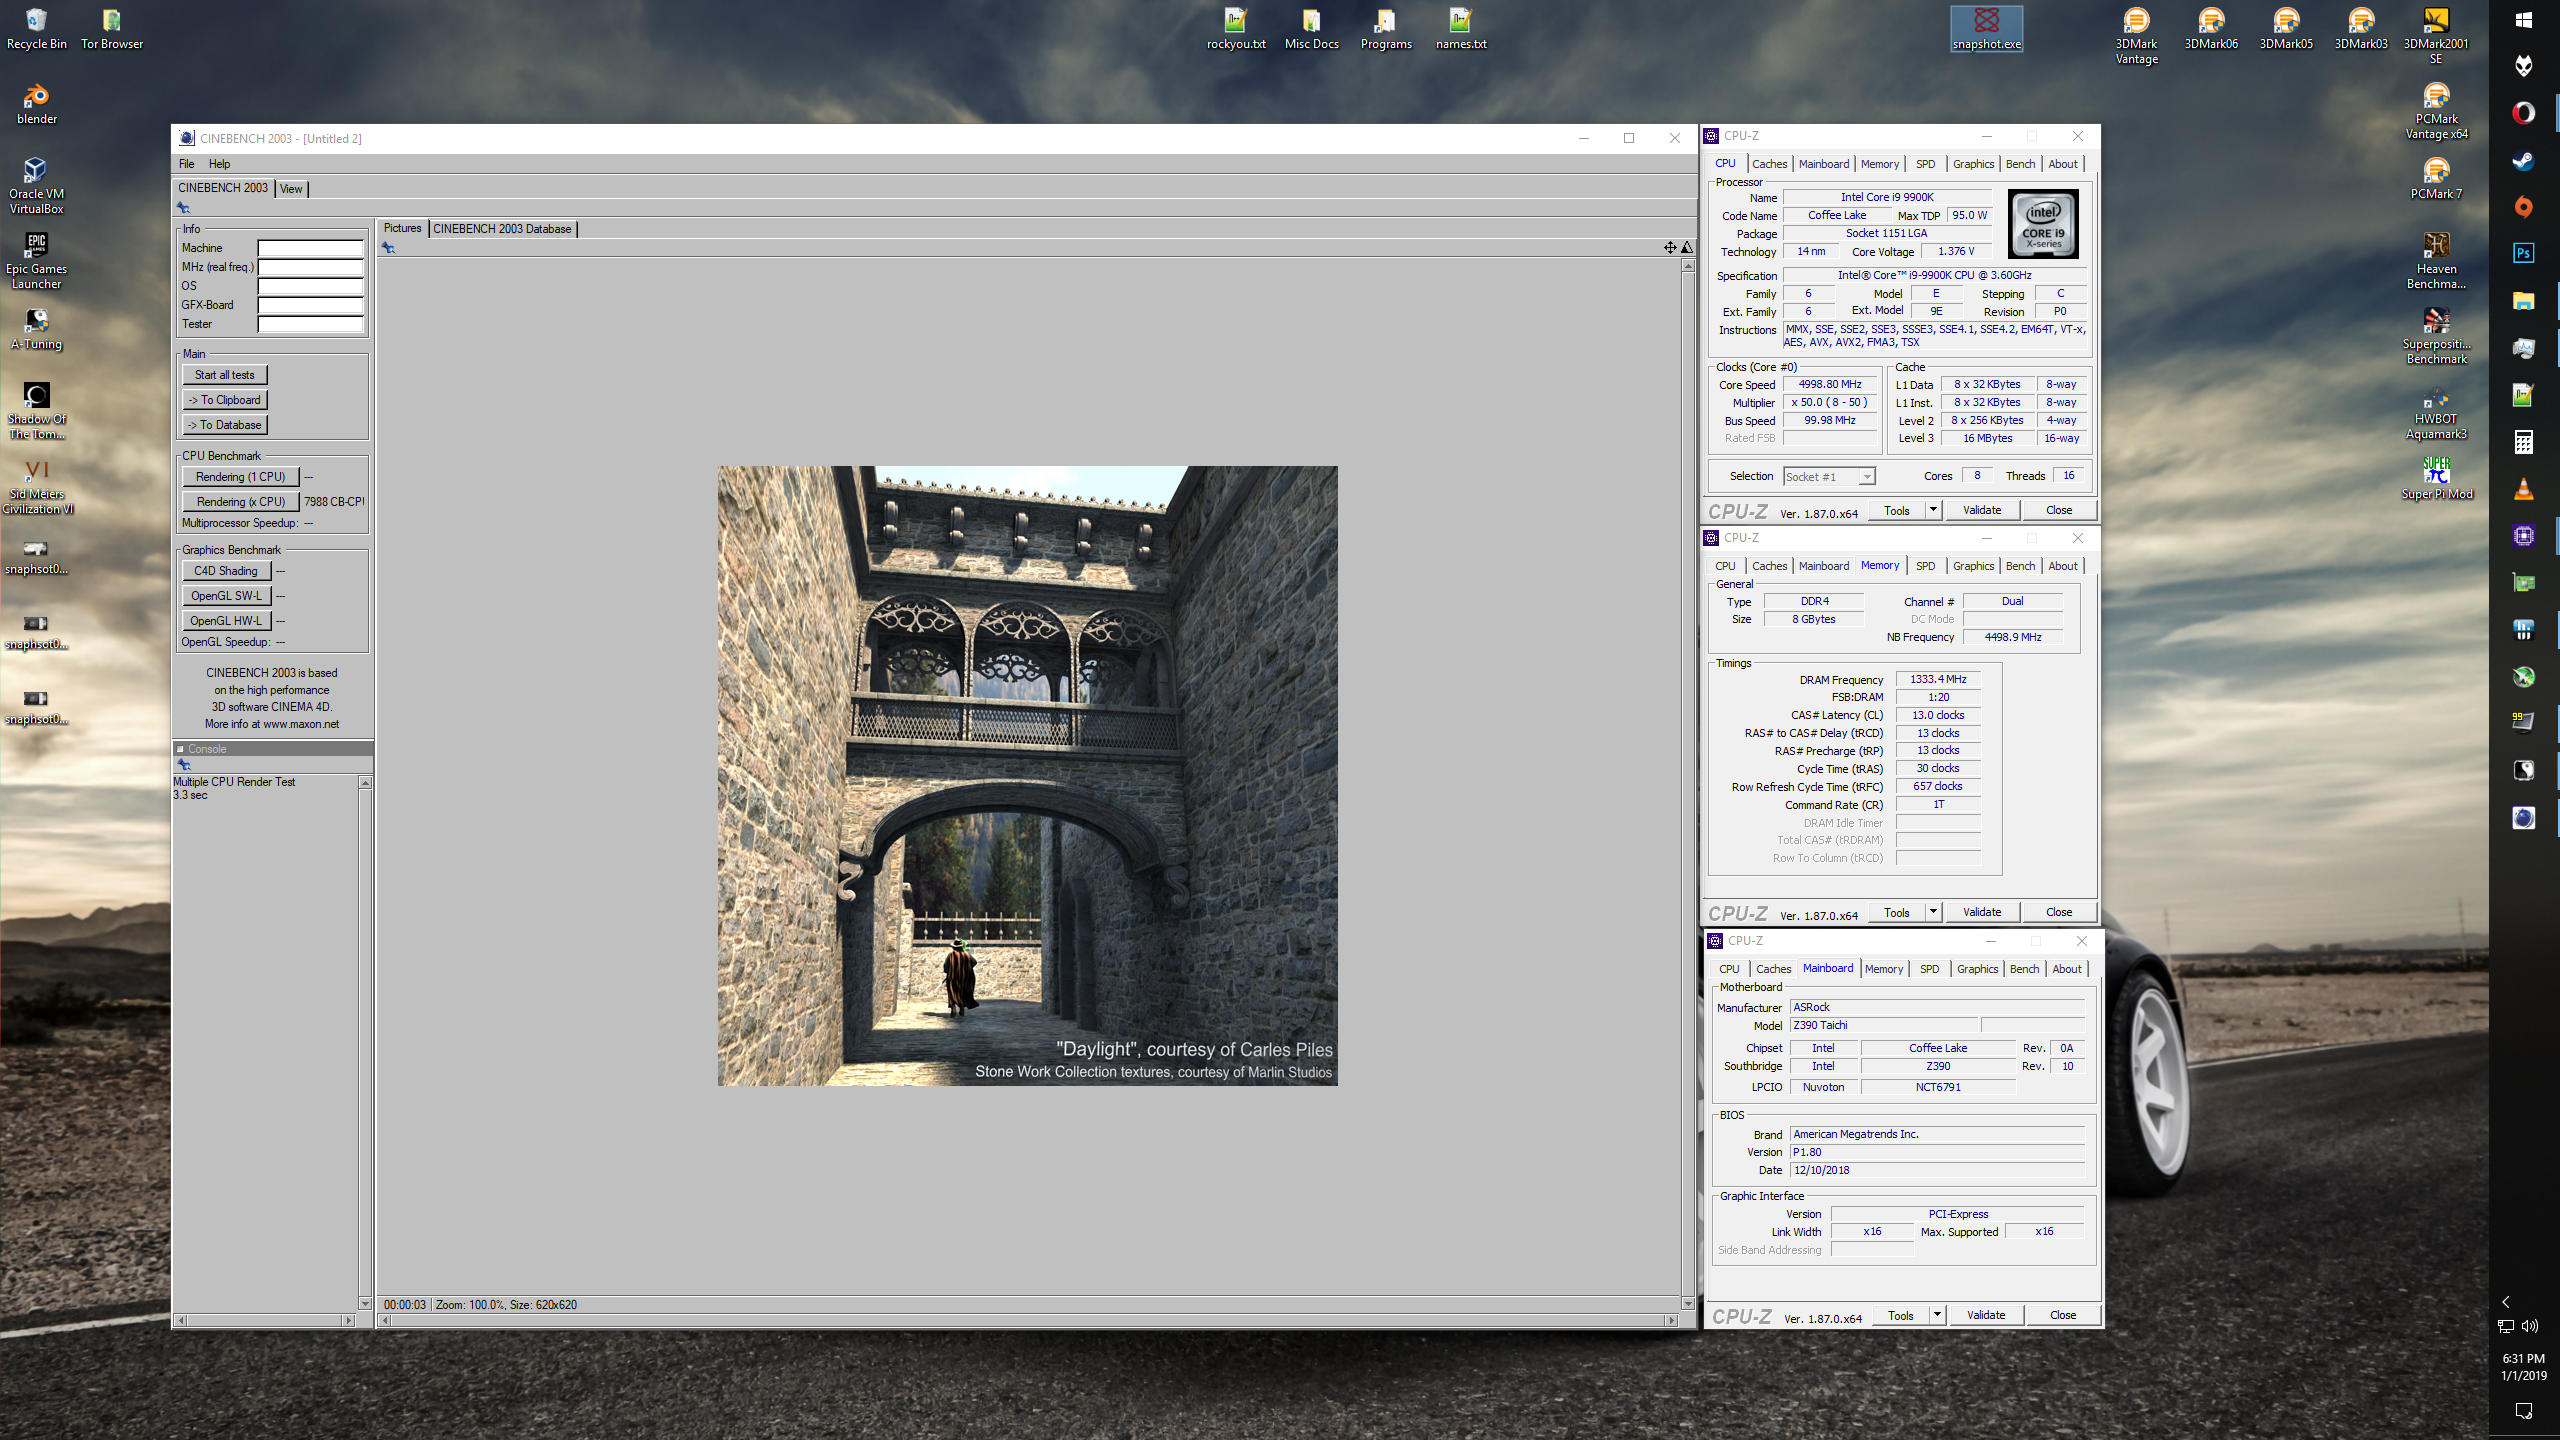This screenshot has width=2560, height=1440.
Task: Click the Daylight render image
Action: pos(1027,776)
